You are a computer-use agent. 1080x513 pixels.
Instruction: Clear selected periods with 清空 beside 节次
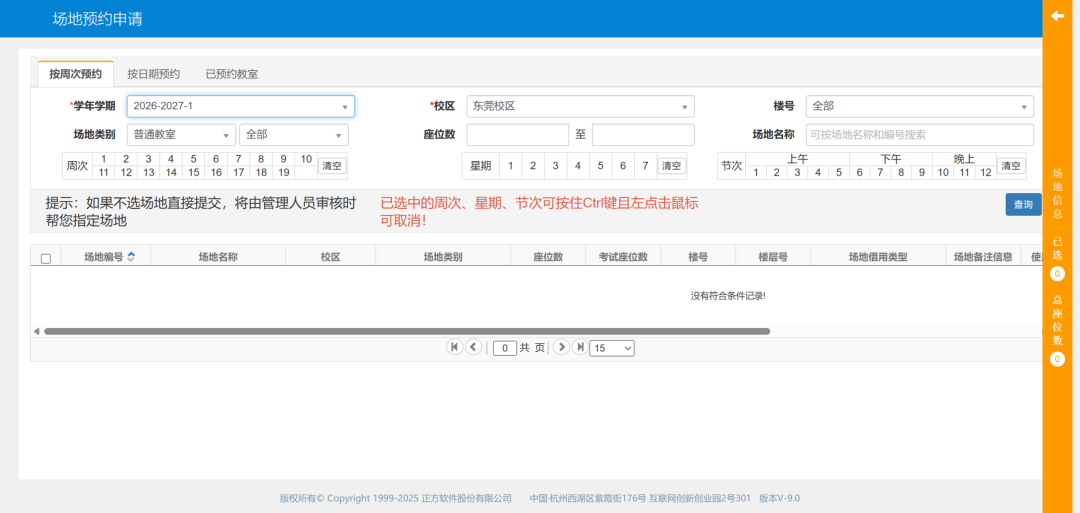point(1010,166)
